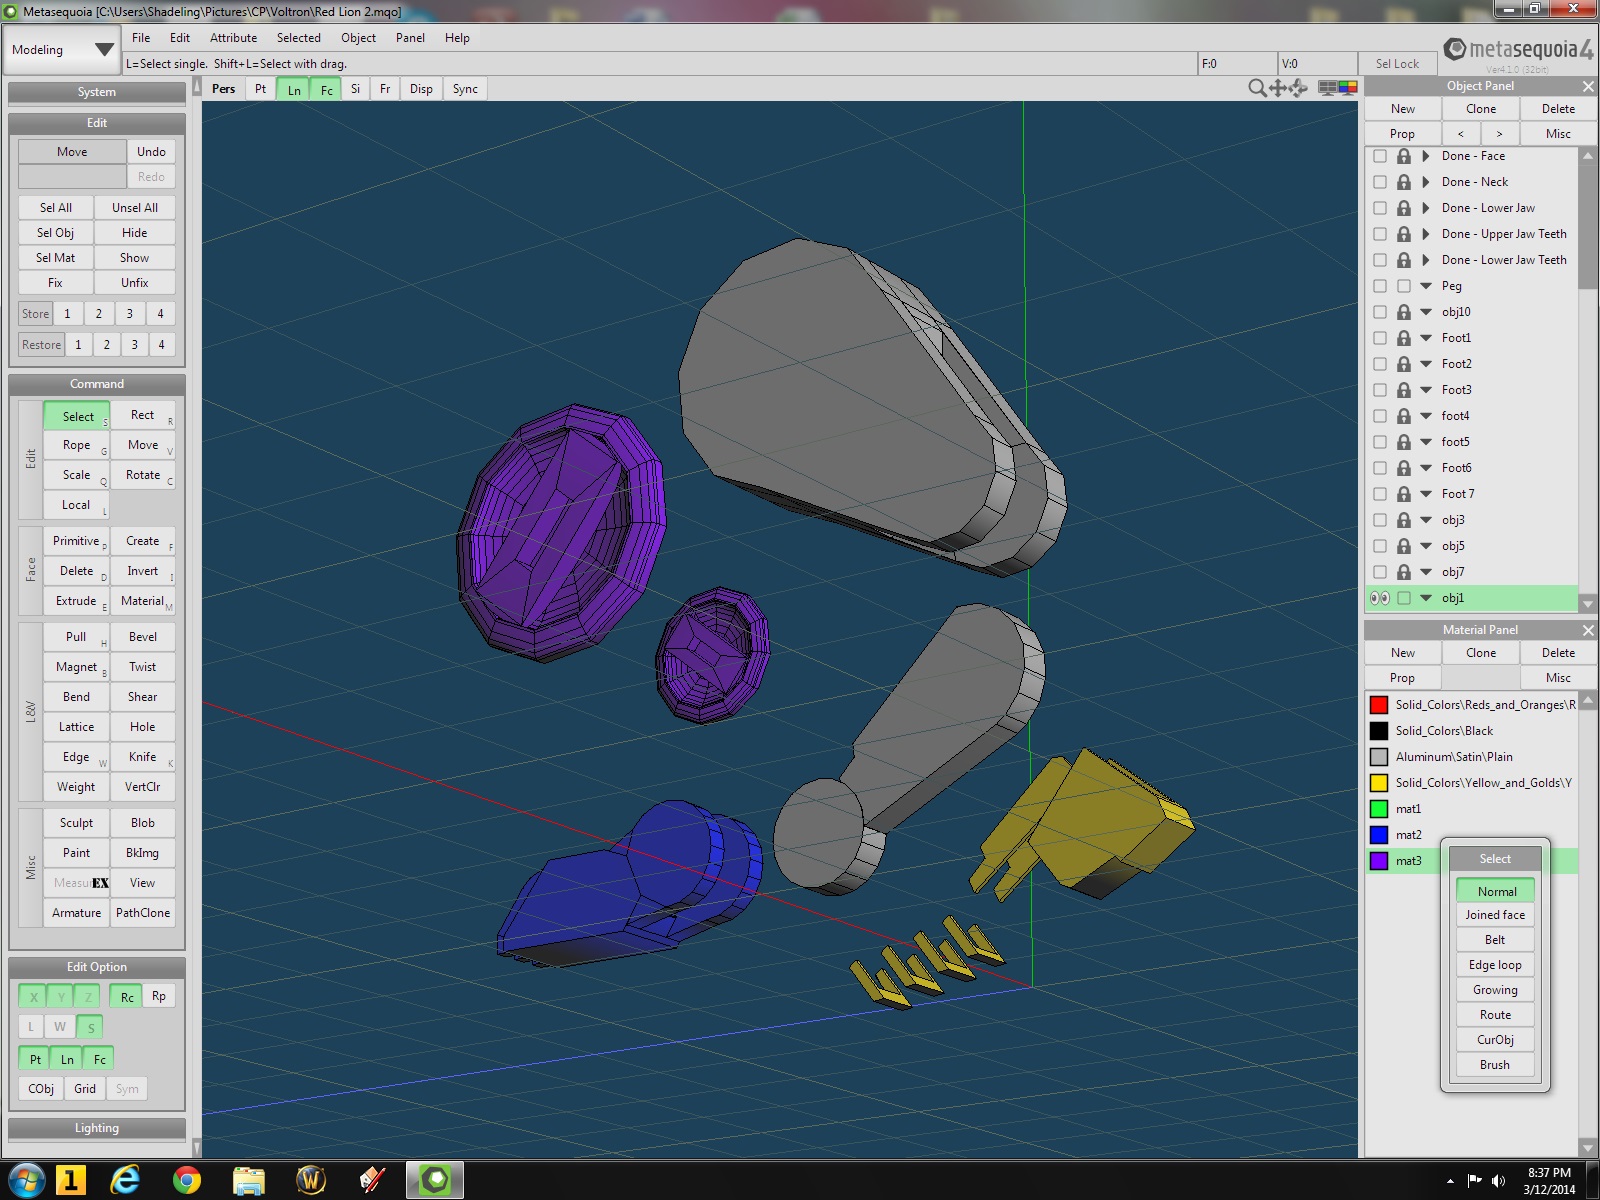Expand the Done - Neck object tree
Image resolution: width=1600 pixels, height=1200 pixels.
pyautogui.click(x=1426, y=182)
